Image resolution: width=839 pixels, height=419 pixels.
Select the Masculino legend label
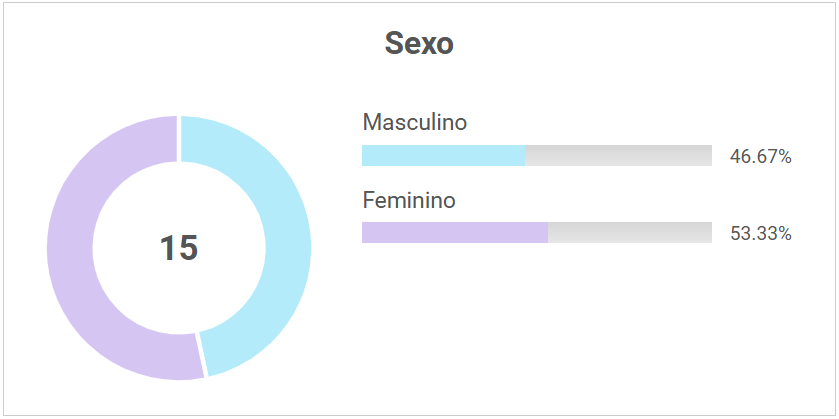(x=414, y=123)
